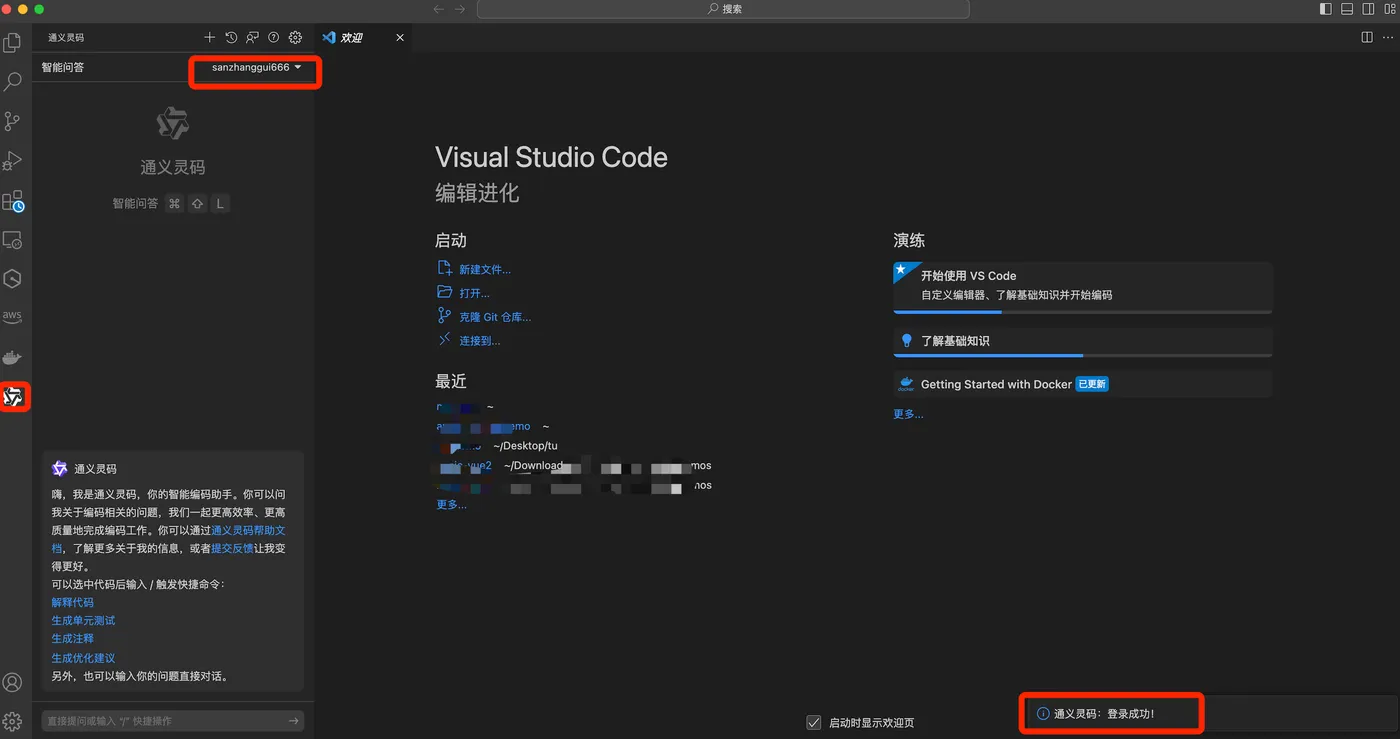The height and width of the screenshot is (739, 1400).
Task: Open the Extensions view
Action: coord(12,202)
